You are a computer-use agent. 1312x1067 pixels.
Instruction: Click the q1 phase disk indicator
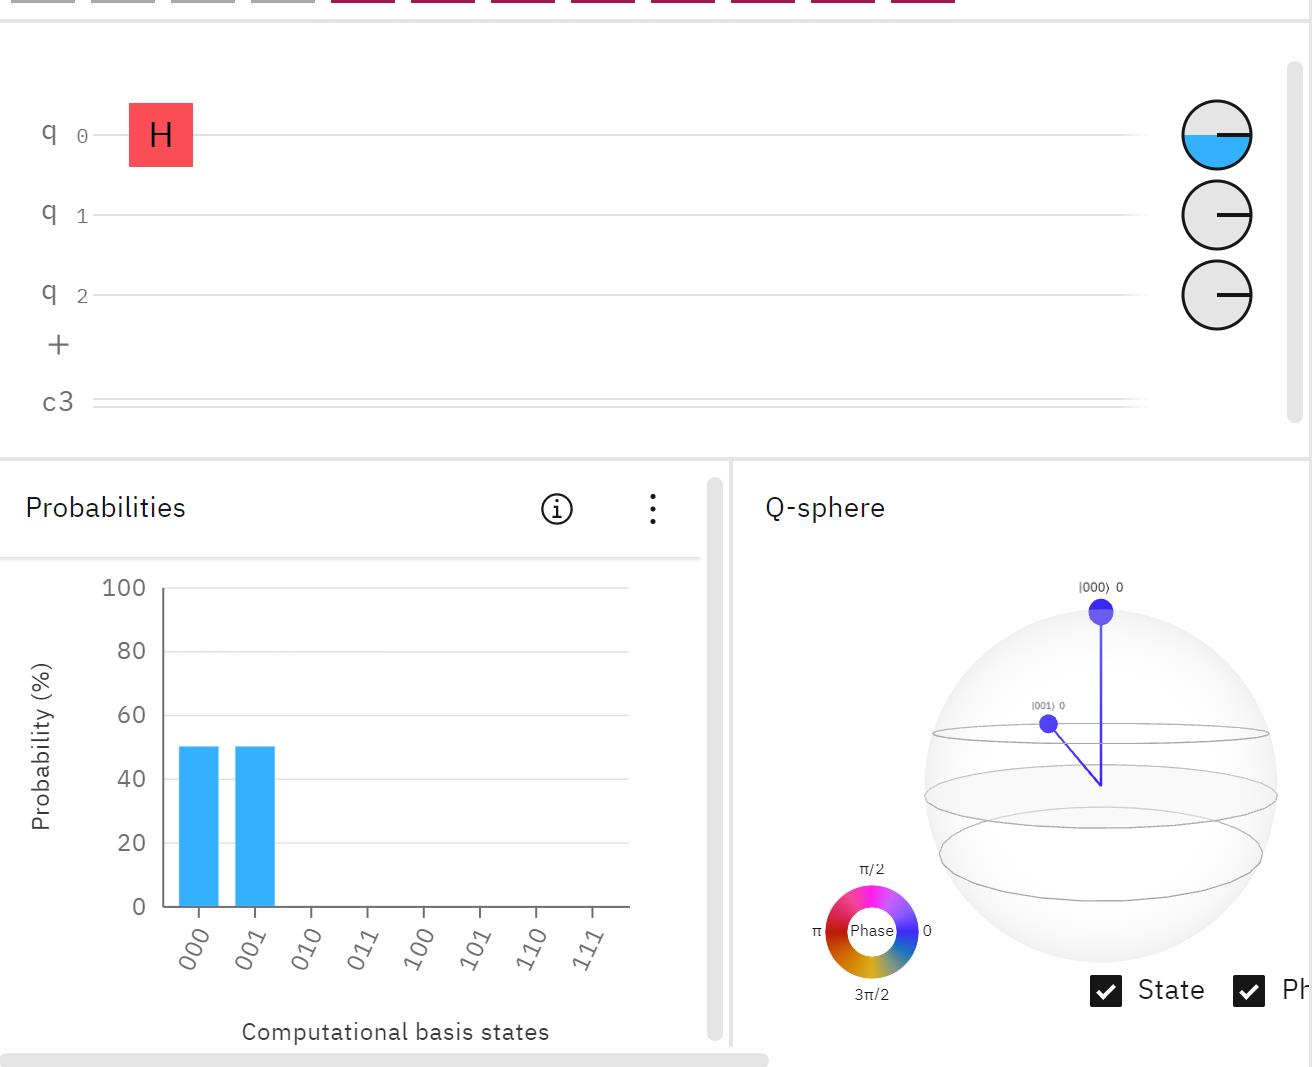pos(1217,215)
